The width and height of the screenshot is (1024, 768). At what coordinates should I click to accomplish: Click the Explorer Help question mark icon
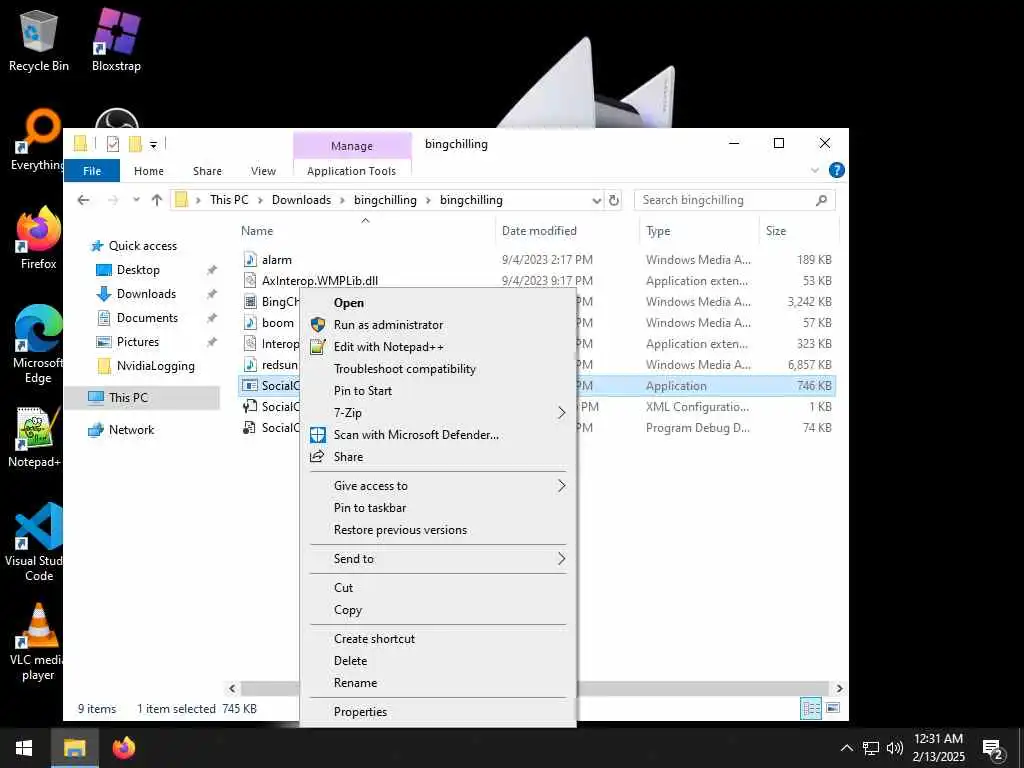(x=837, y=170)
